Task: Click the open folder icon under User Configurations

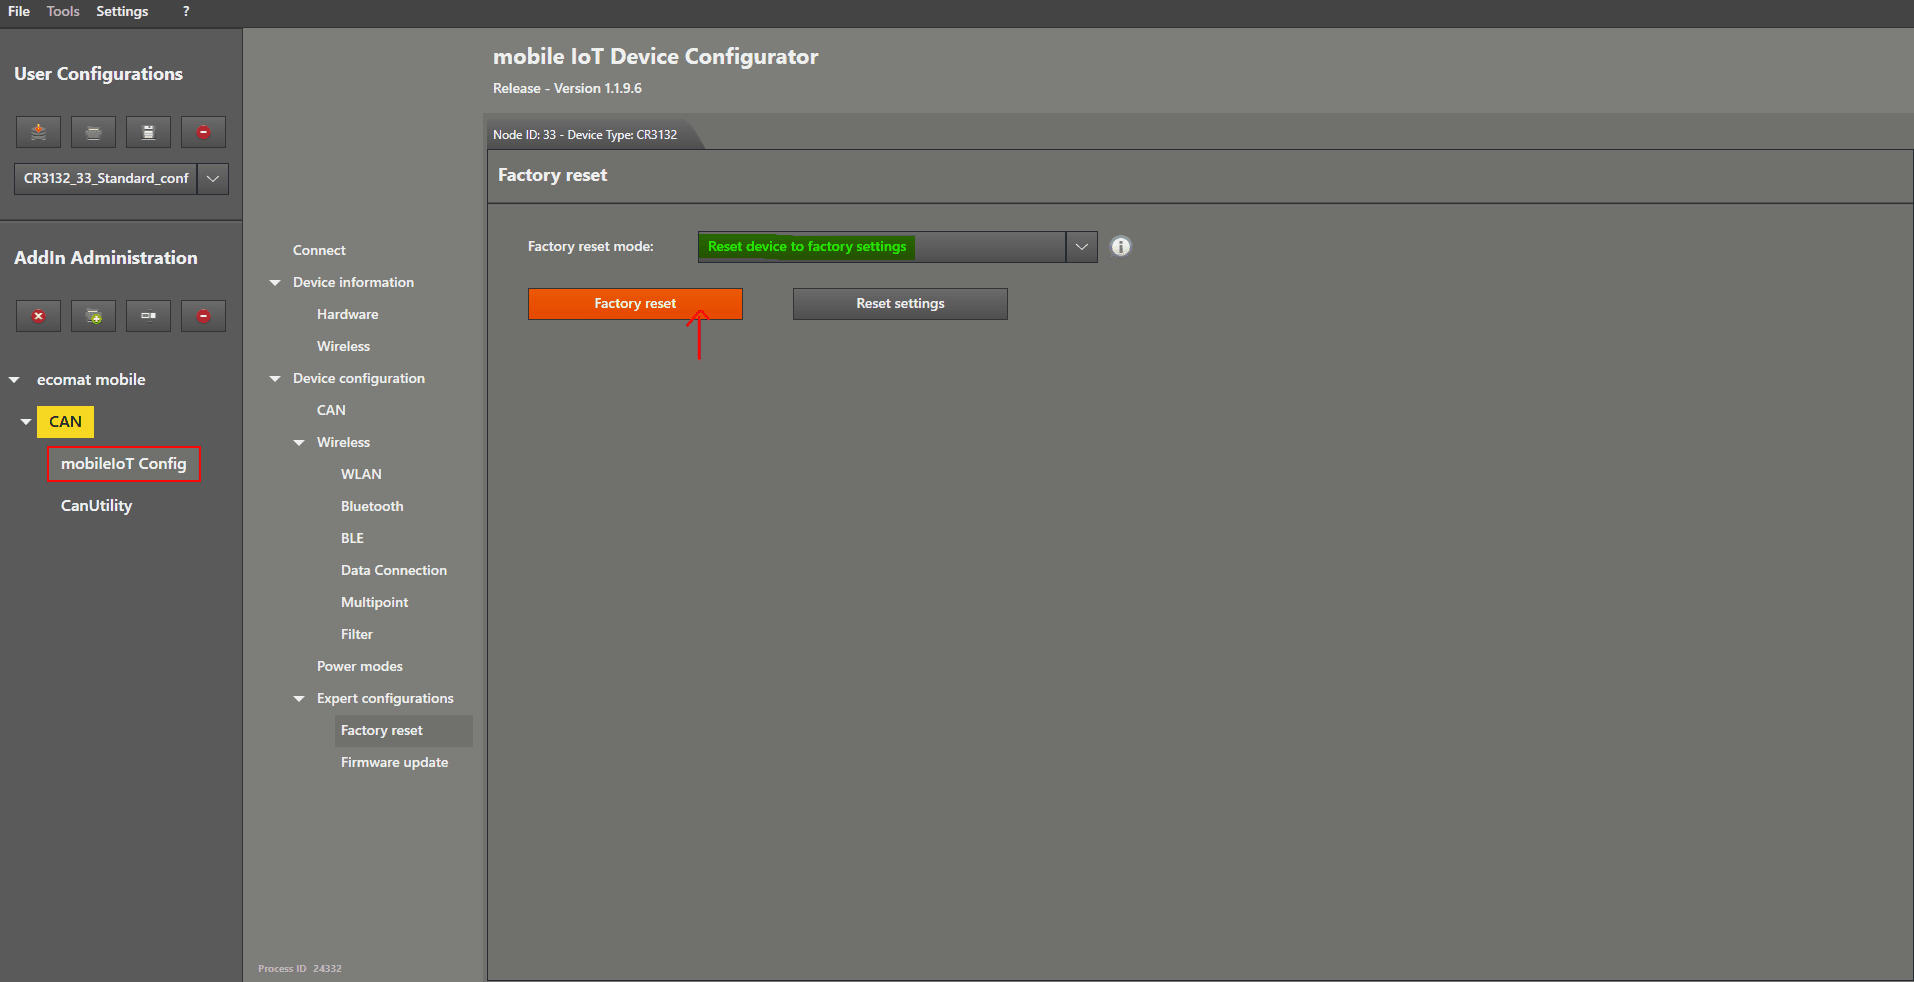Action: [93, 132]
